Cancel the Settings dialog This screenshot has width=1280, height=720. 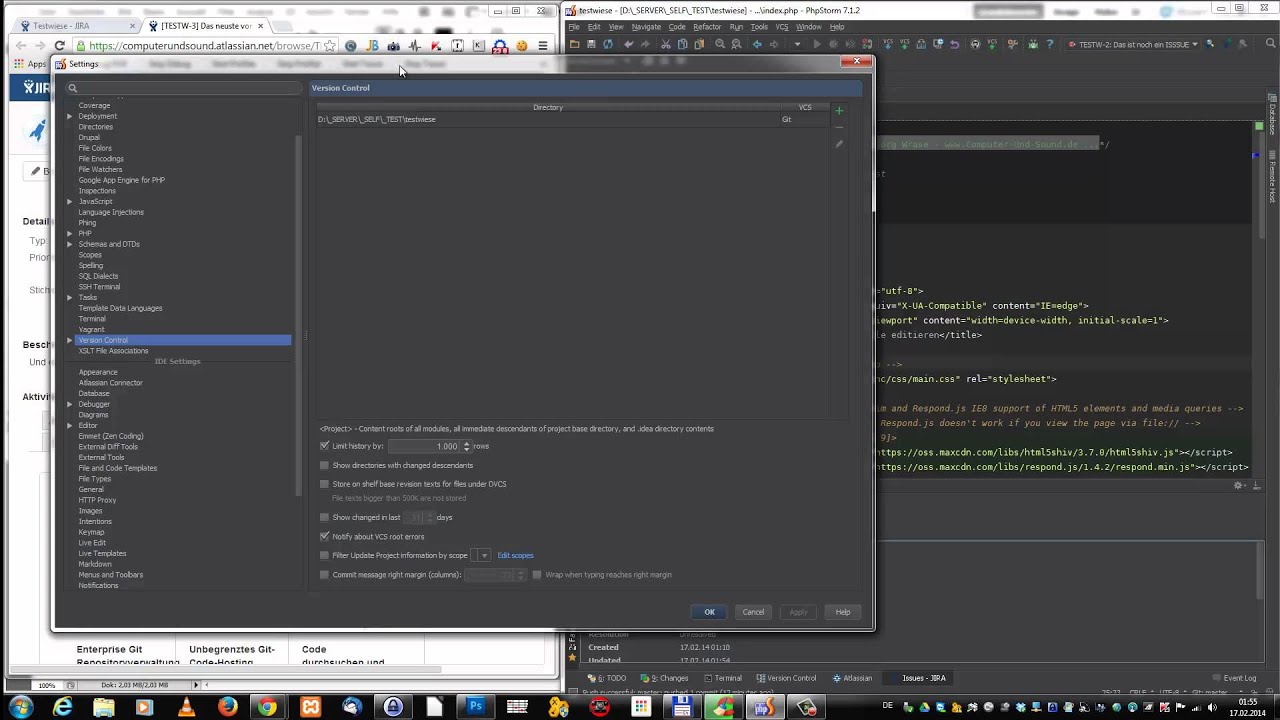click(x=753, y=612)
